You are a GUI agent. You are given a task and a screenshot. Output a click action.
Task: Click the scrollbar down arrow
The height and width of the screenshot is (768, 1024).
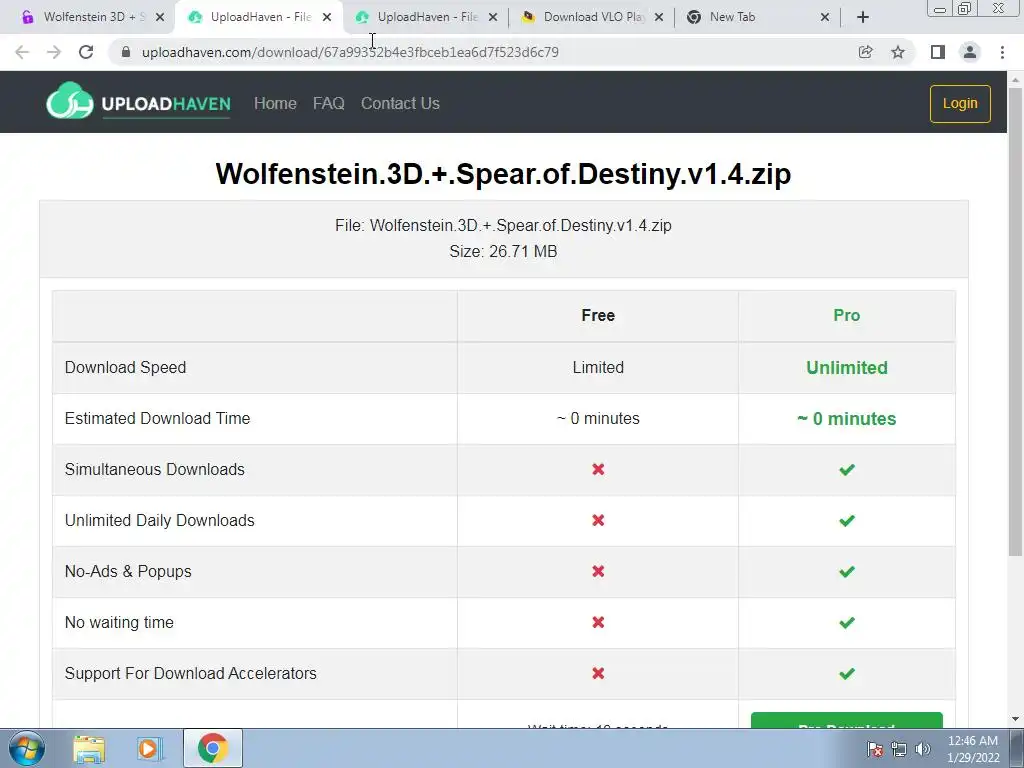click(x=1015, y=719)
